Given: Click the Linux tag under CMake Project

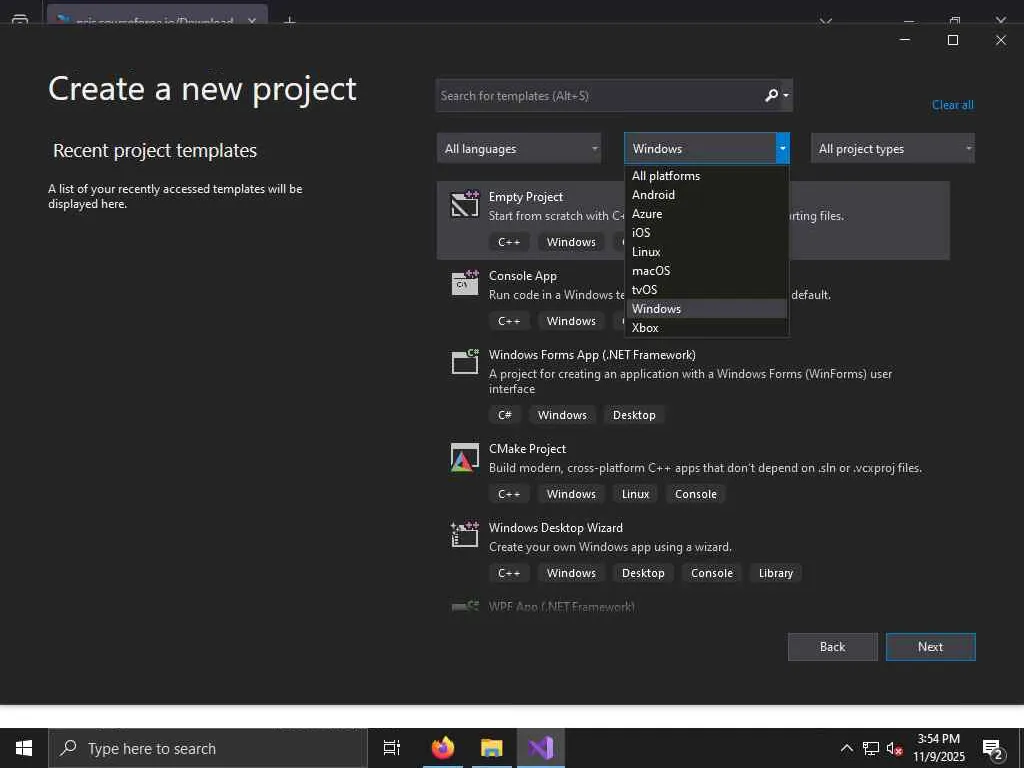Looking at the screenshot, I should pyautogui.click(x=635, y=494).
